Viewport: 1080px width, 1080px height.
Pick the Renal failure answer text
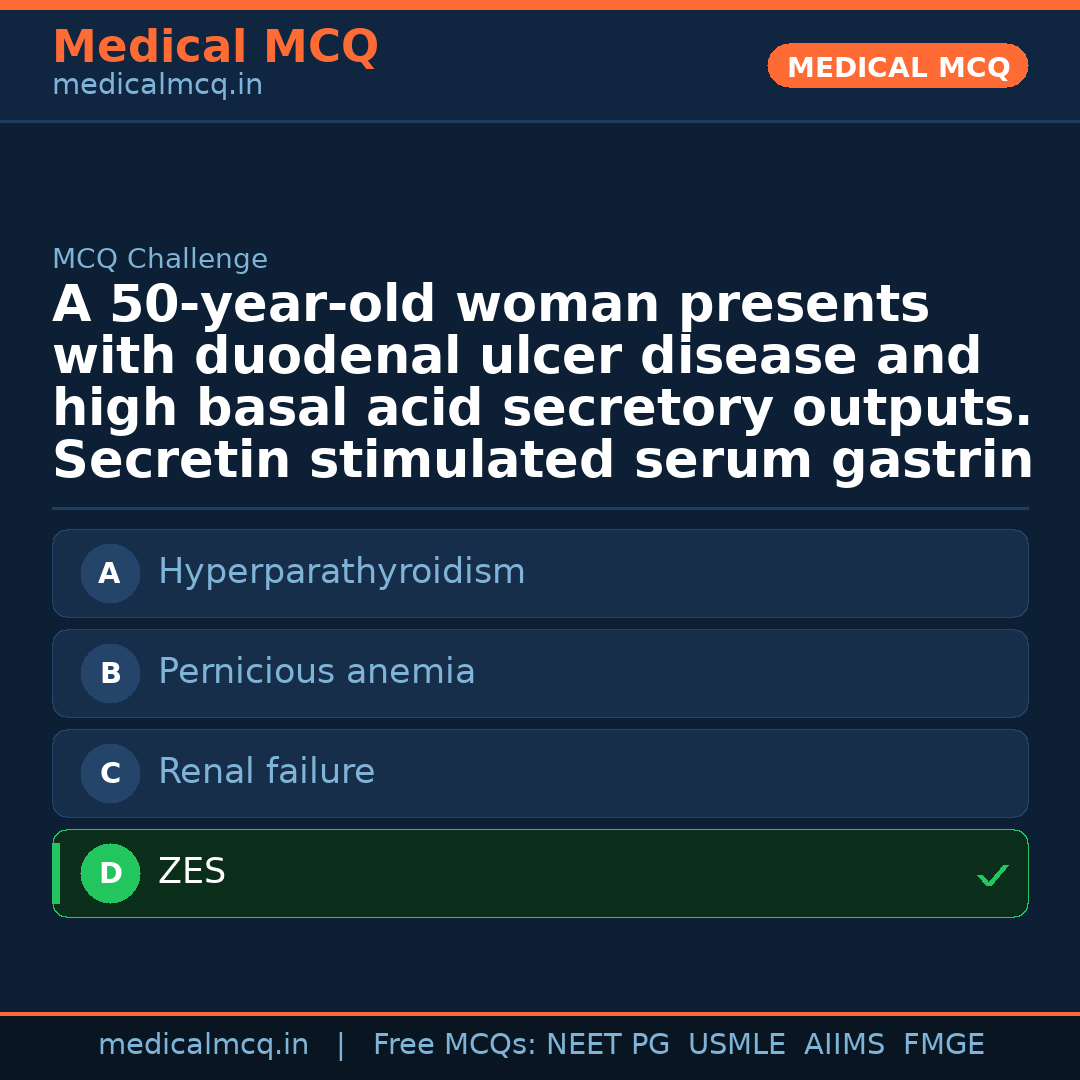266,772
